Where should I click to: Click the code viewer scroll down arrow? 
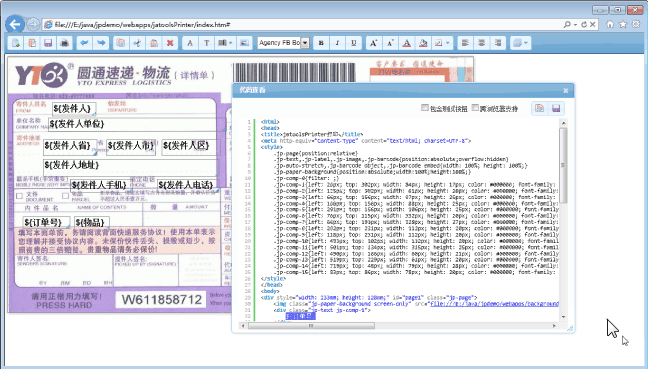[x=563, y=317]
